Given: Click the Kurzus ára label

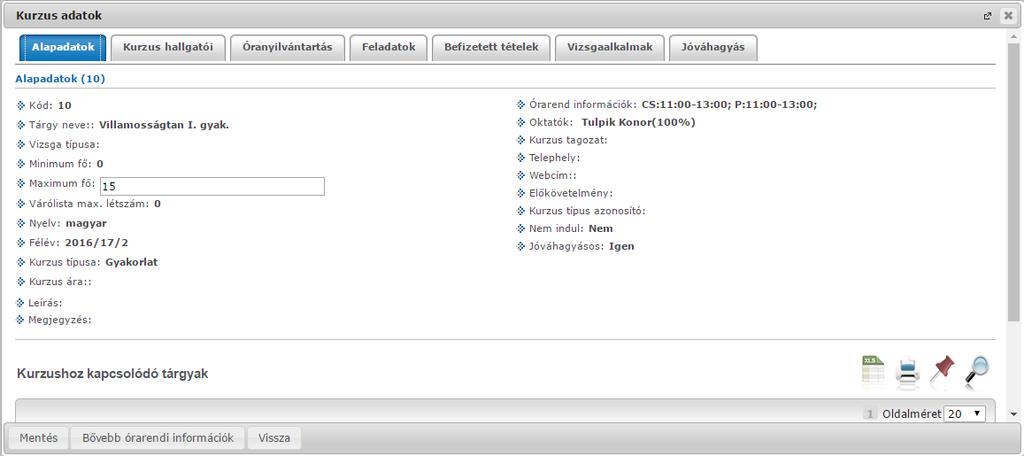Looking at the screenshot, I should point(61,282).
